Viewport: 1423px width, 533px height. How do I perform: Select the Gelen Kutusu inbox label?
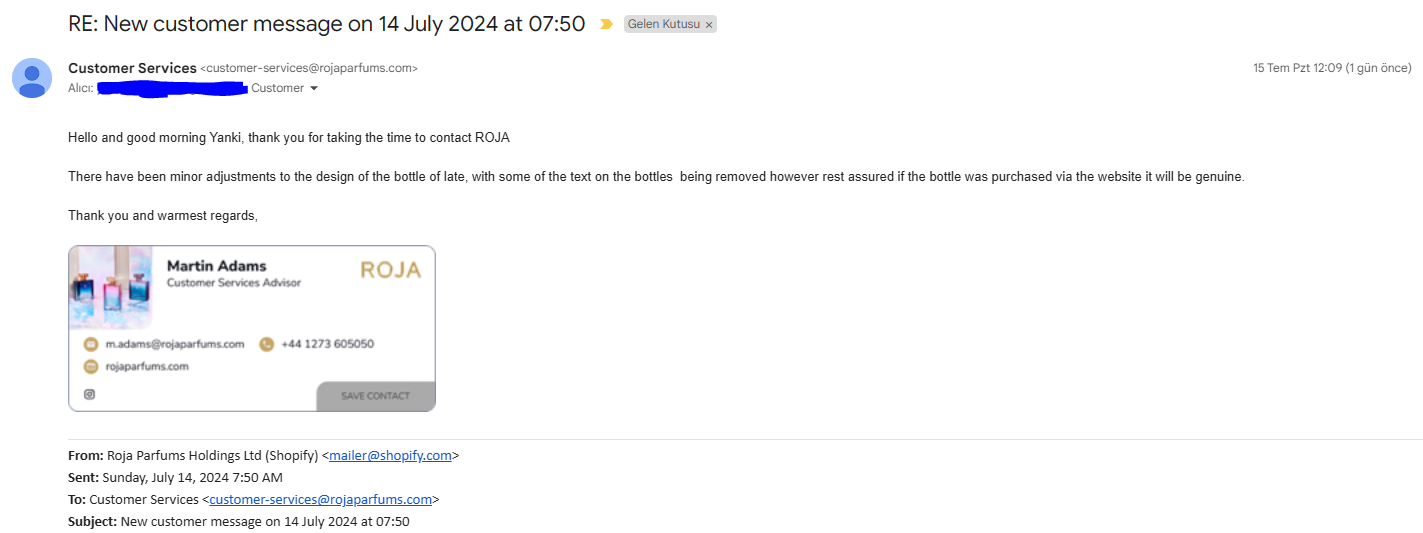662,25
